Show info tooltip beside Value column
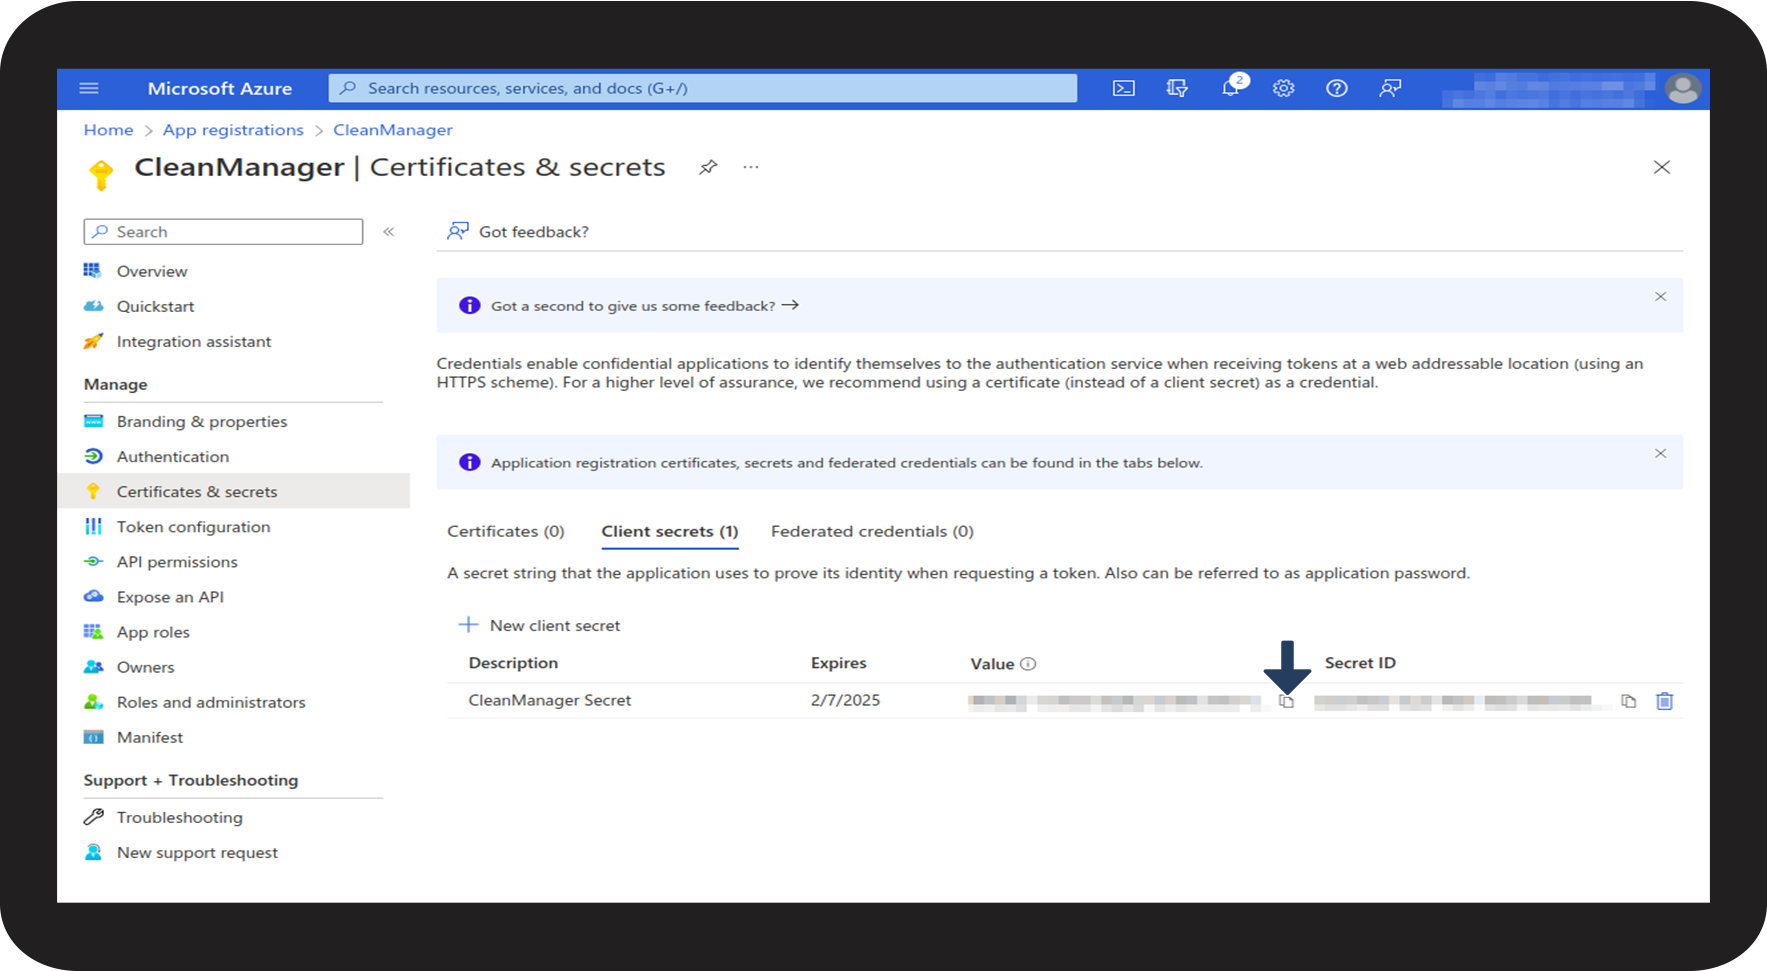 [x=1028, y=664]
